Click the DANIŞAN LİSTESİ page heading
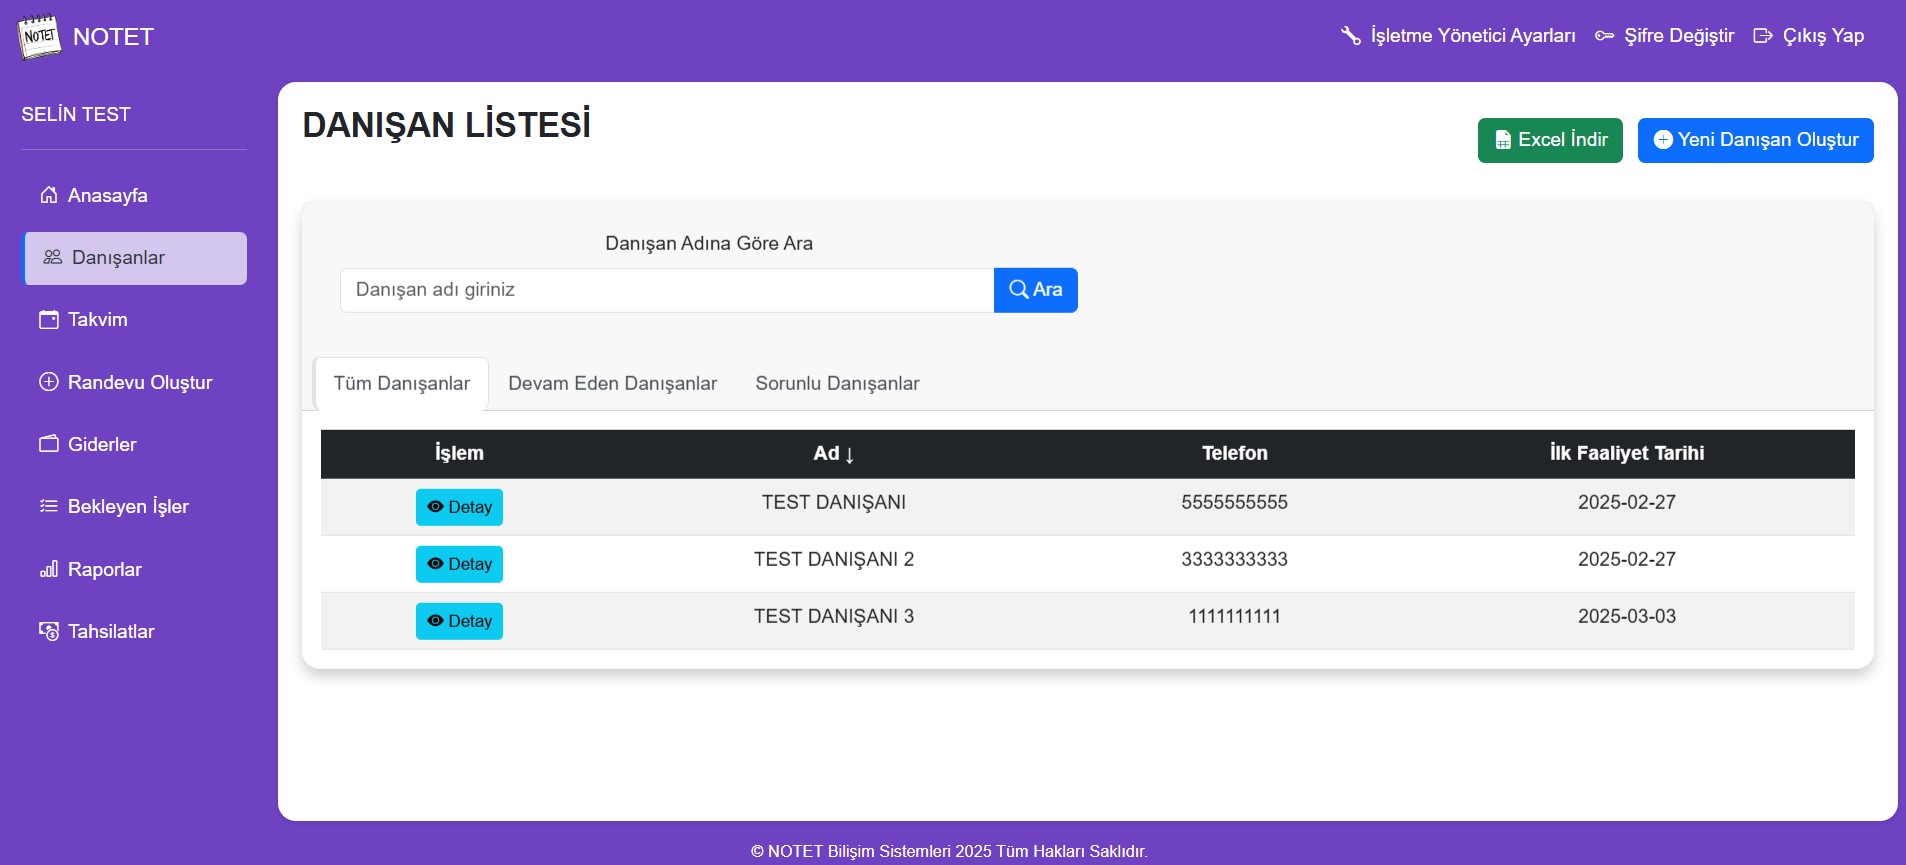The image size is (1906, 865). (x=447, y=125)
